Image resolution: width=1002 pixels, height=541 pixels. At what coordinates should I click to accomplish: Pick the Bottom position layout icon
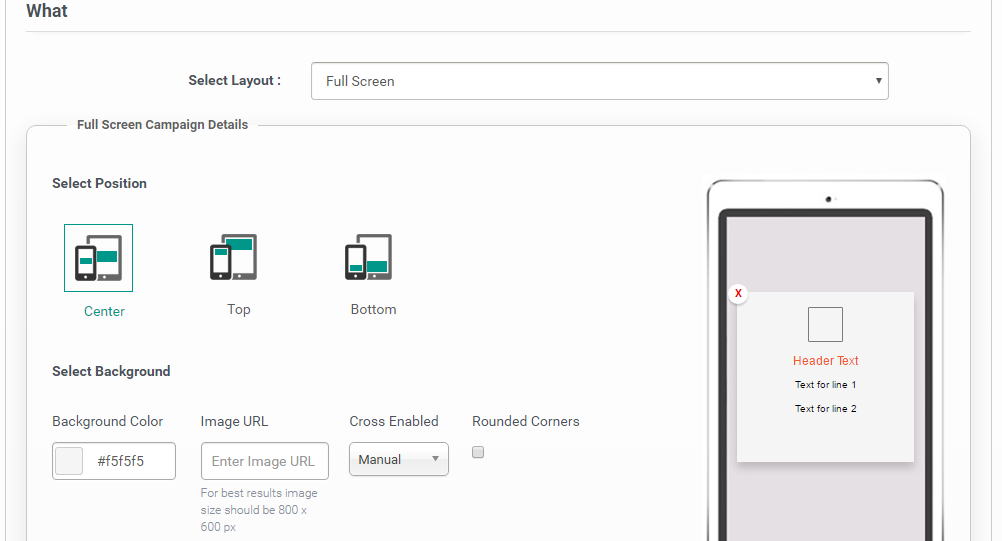(x=368, y=257)
